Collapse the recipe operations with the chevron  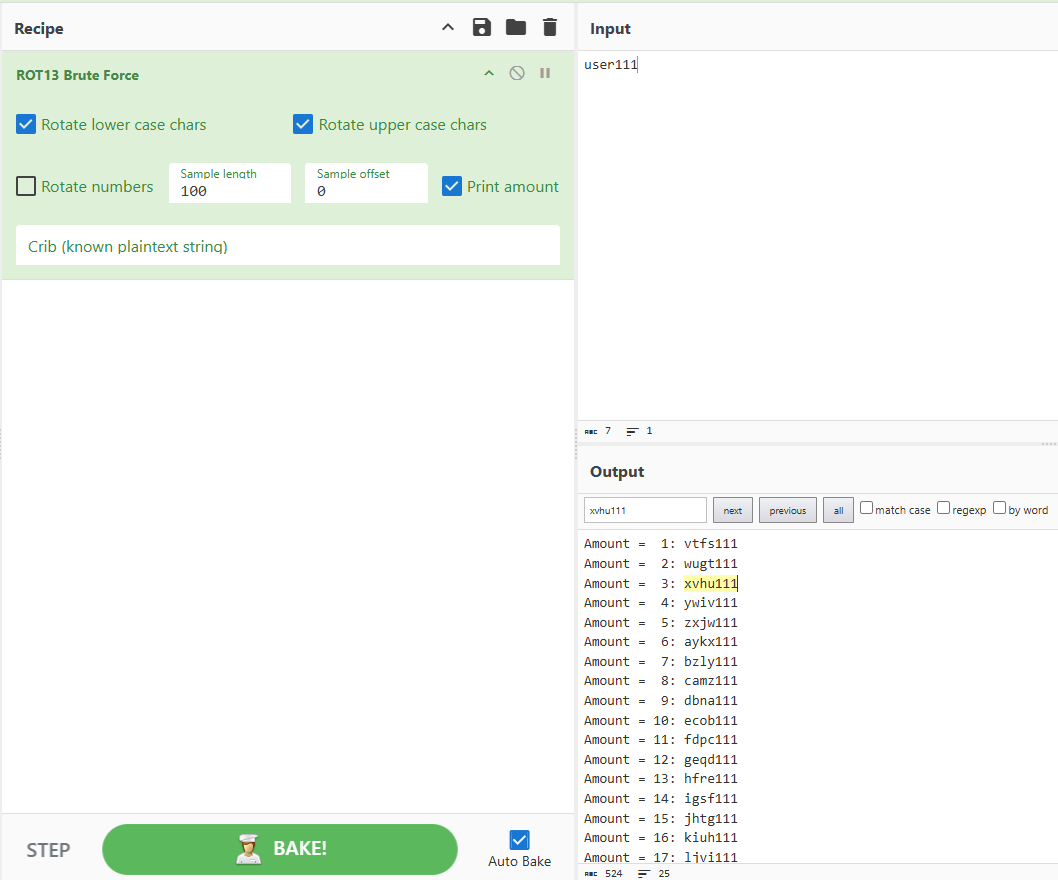(447, 28)
